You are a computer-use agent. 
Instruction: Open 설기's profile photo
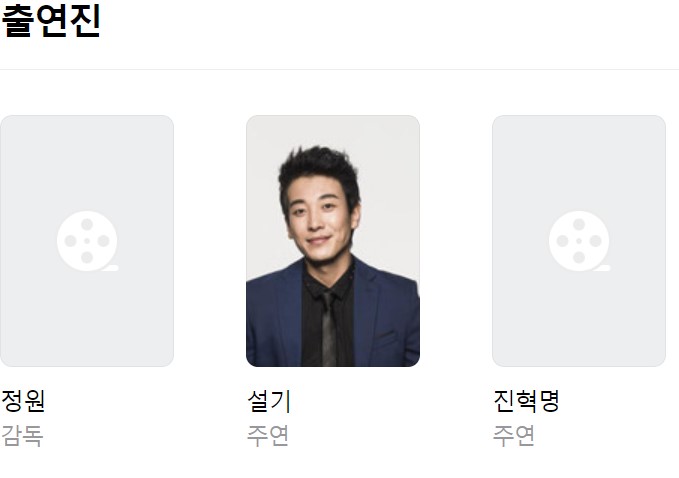[x=333, y=241]
